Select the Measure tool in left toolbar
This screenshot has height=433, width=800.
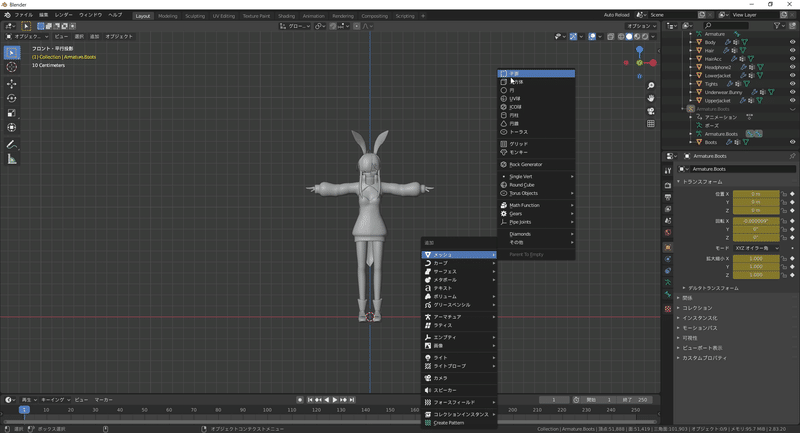tap(12, 159)
